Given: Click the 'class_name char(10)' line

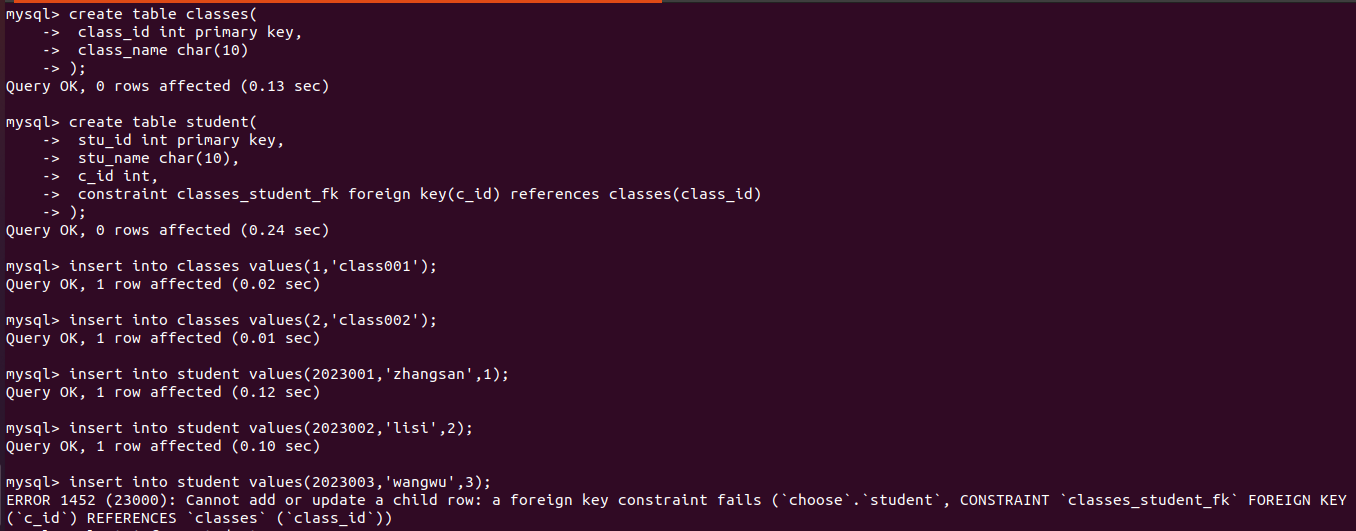Looking at the screenshot, I should pos(162,50).
